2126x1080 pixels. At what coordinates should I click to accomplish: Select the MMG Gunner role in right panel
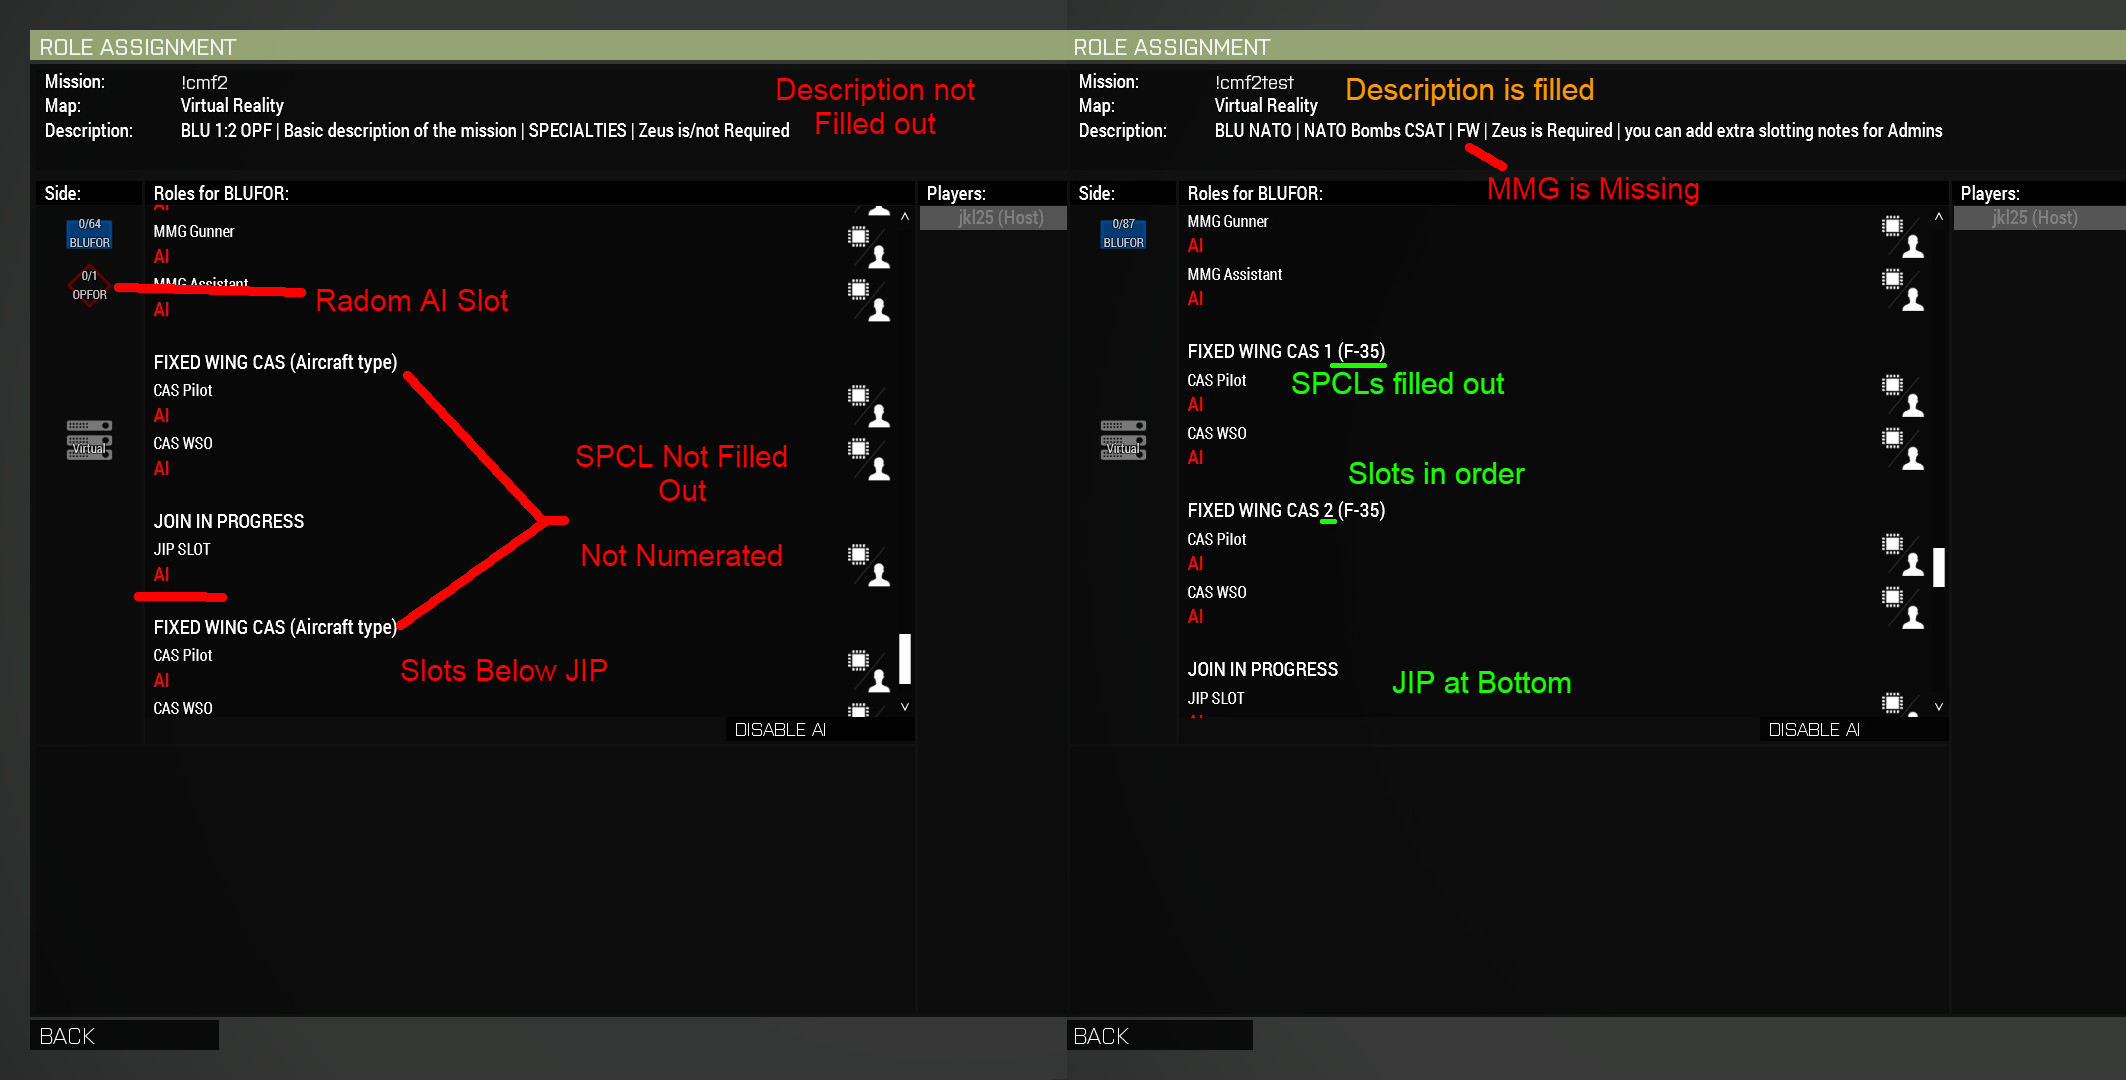(1227, 222)
